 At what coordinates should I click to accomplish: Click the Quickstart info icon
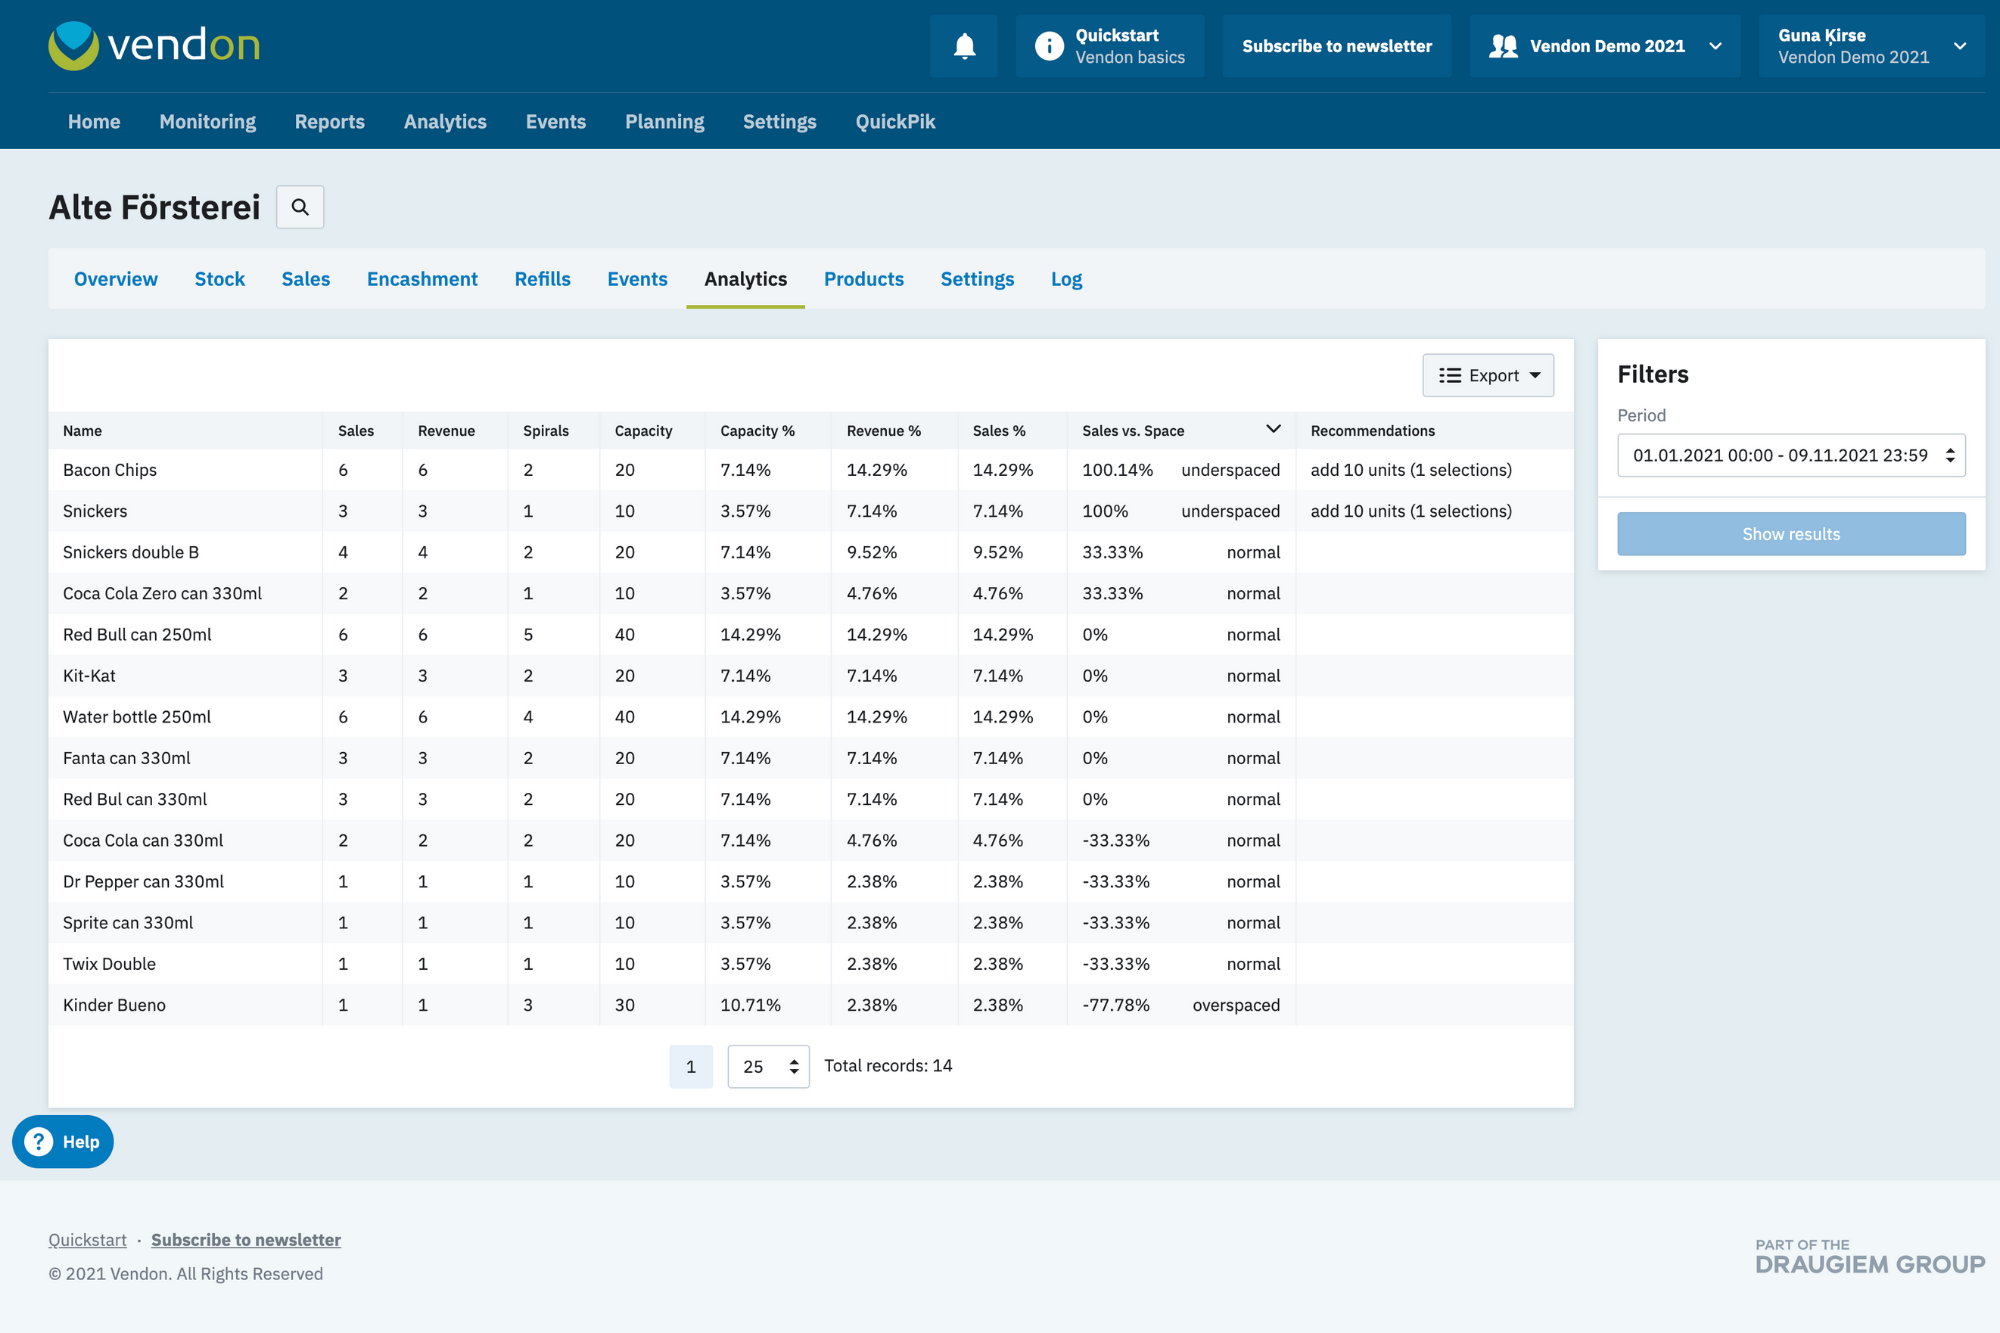pos(1049,46)
